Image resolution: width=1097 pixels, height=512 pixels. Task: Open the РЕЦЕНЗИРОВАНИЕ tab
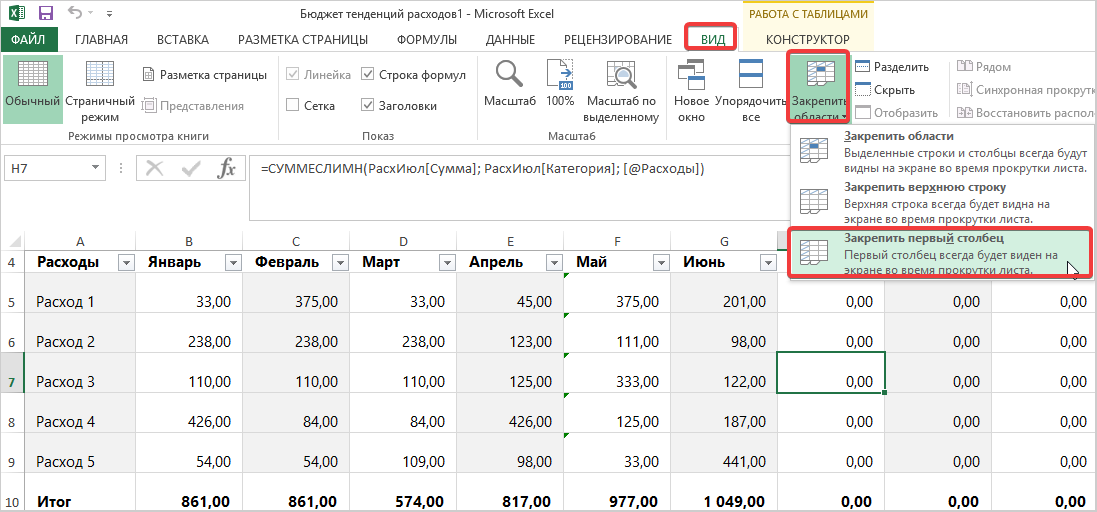[617, 39]
